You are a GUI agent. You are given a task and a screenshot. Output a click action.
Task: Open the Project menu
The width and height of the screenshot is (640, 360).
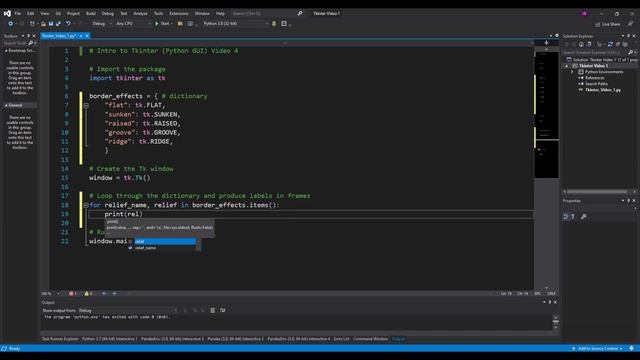pyautogui.click(x=73, y=13)
